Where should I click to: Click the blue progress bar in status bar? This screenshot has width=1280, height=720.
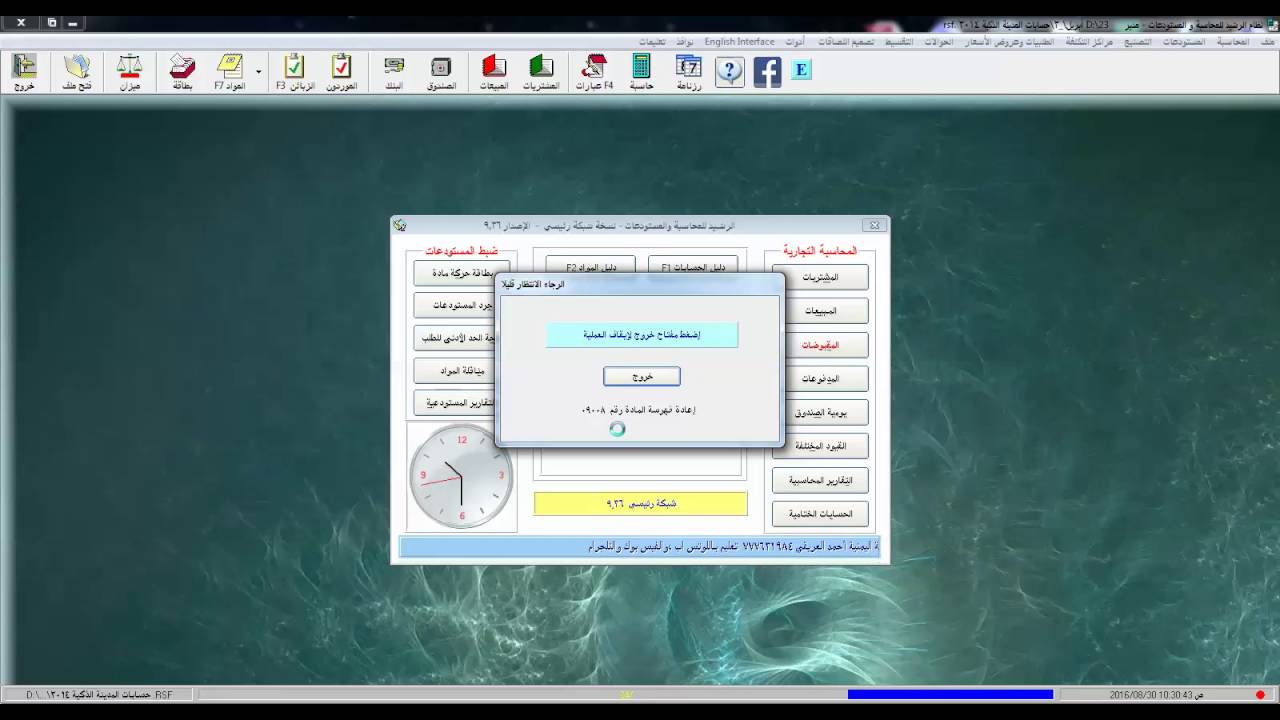coord(950,694)
